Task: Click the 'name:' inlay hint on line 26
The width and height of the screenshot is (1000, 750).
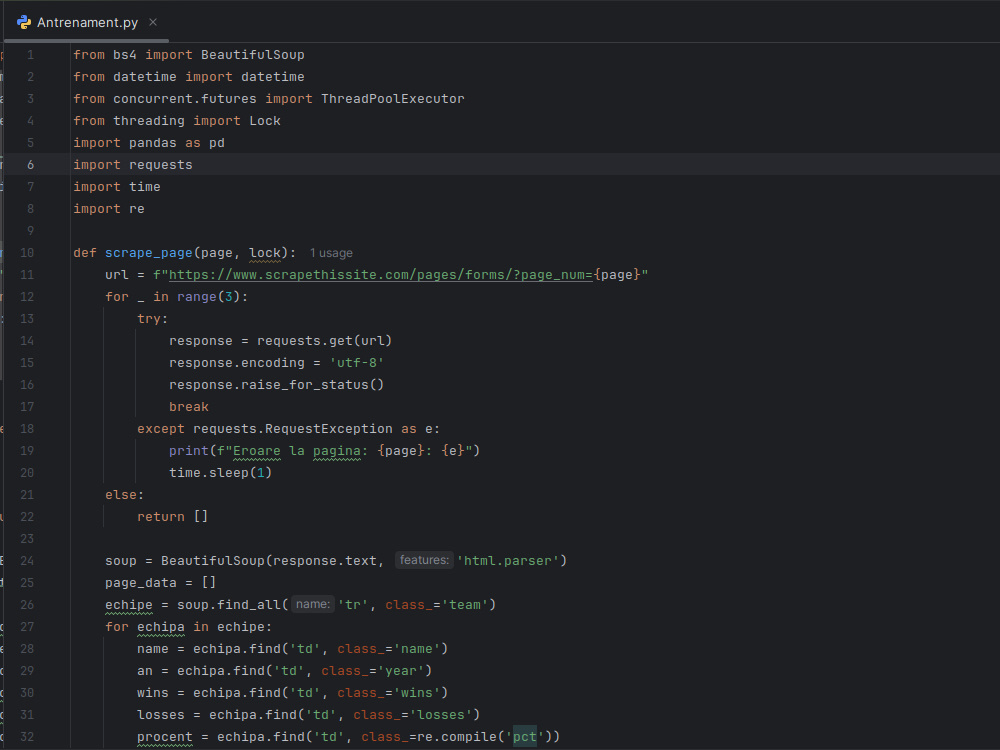Action: (x=312, y=604)
